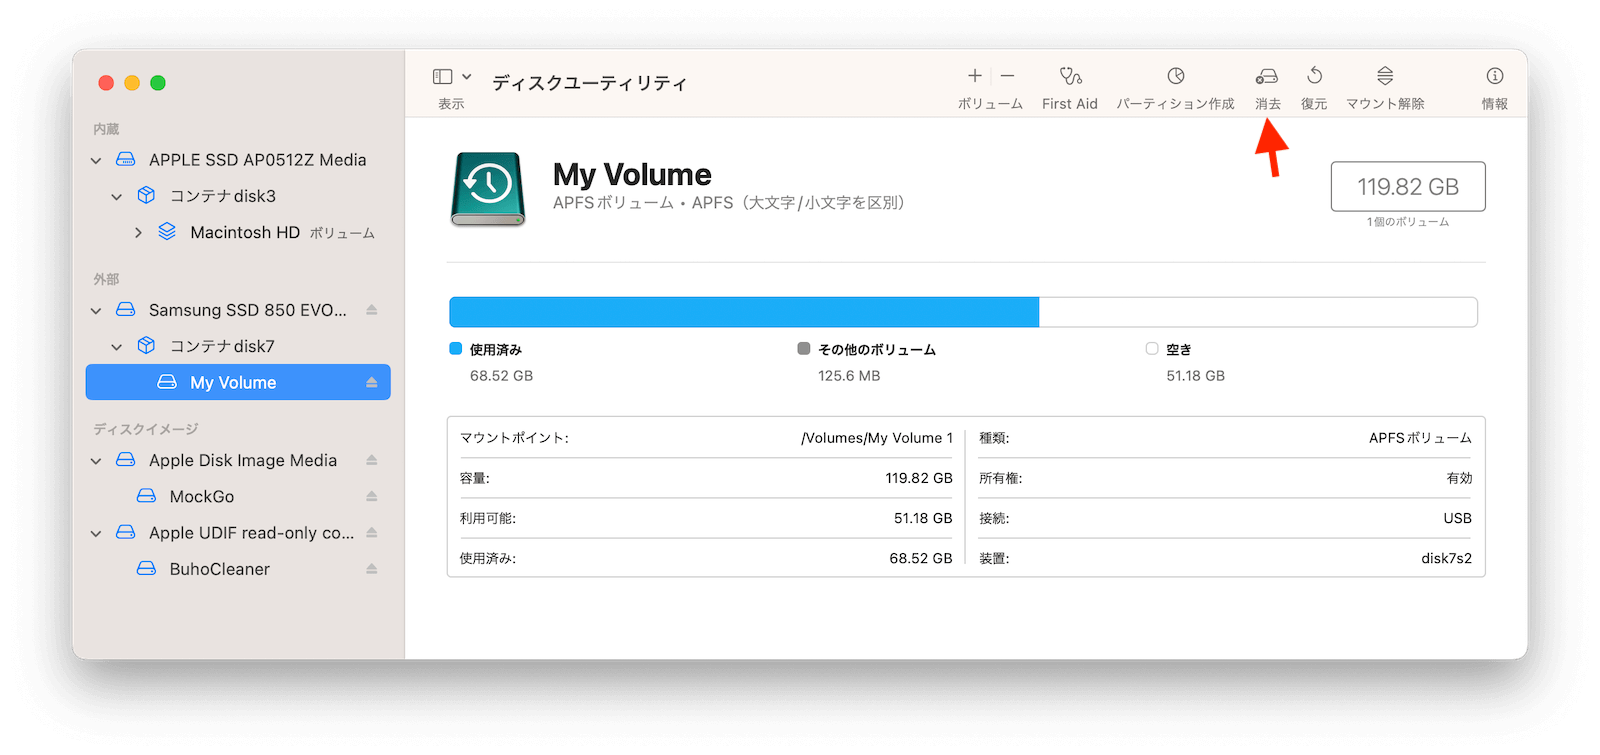Image resolution: width=1600 pixels, height=755 pixels.
Task: Select Apple Disk Image Media in sidebar
Action: pyautogui.click(x=238, y=460)
